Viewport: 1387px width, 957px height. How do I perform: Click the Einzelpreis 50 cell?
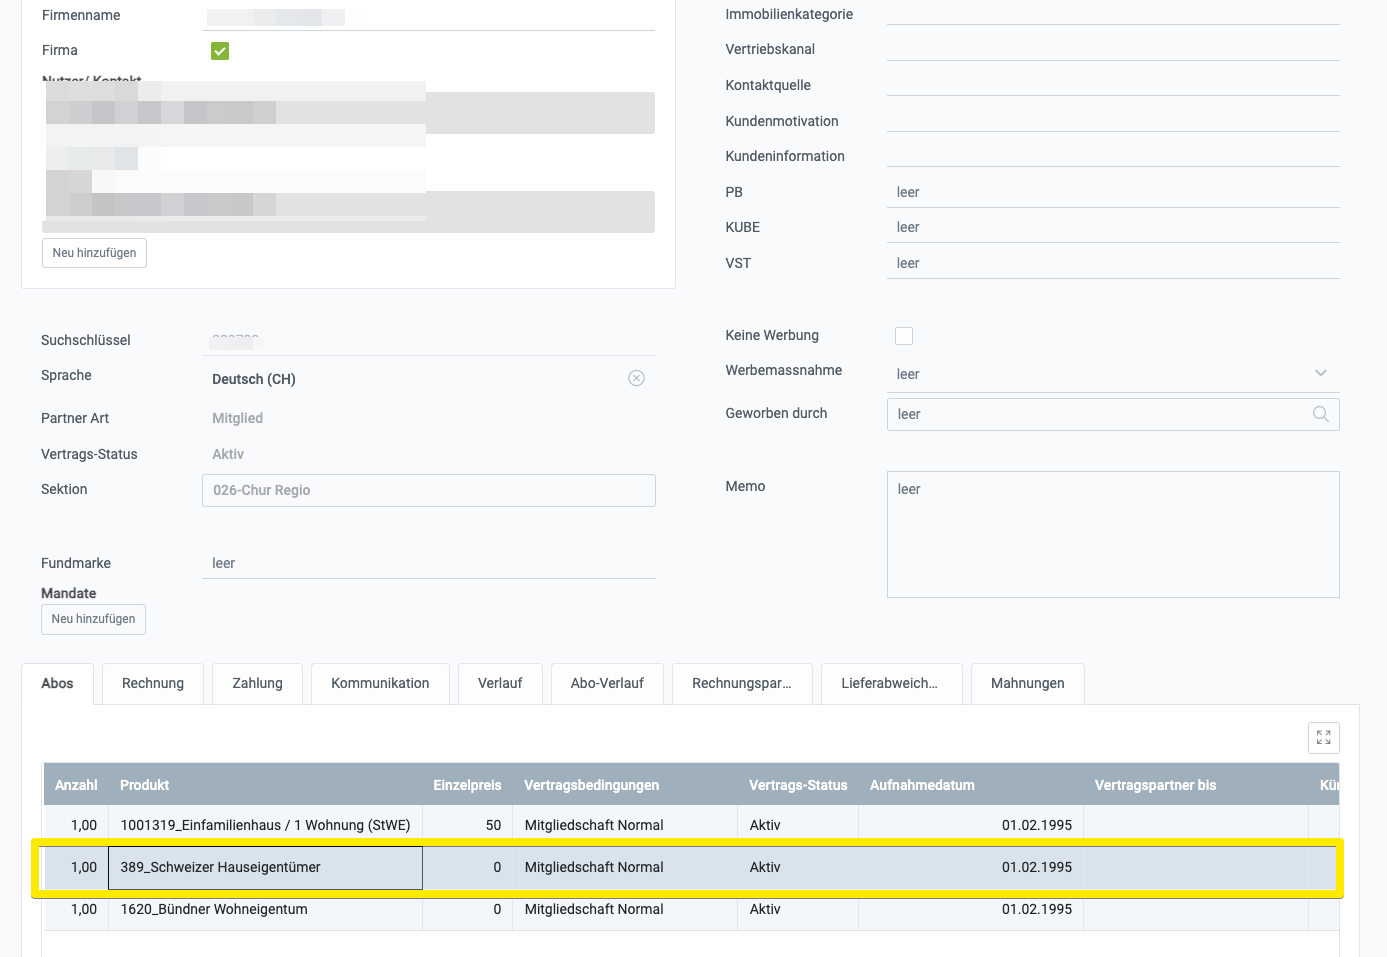(467, 825)
